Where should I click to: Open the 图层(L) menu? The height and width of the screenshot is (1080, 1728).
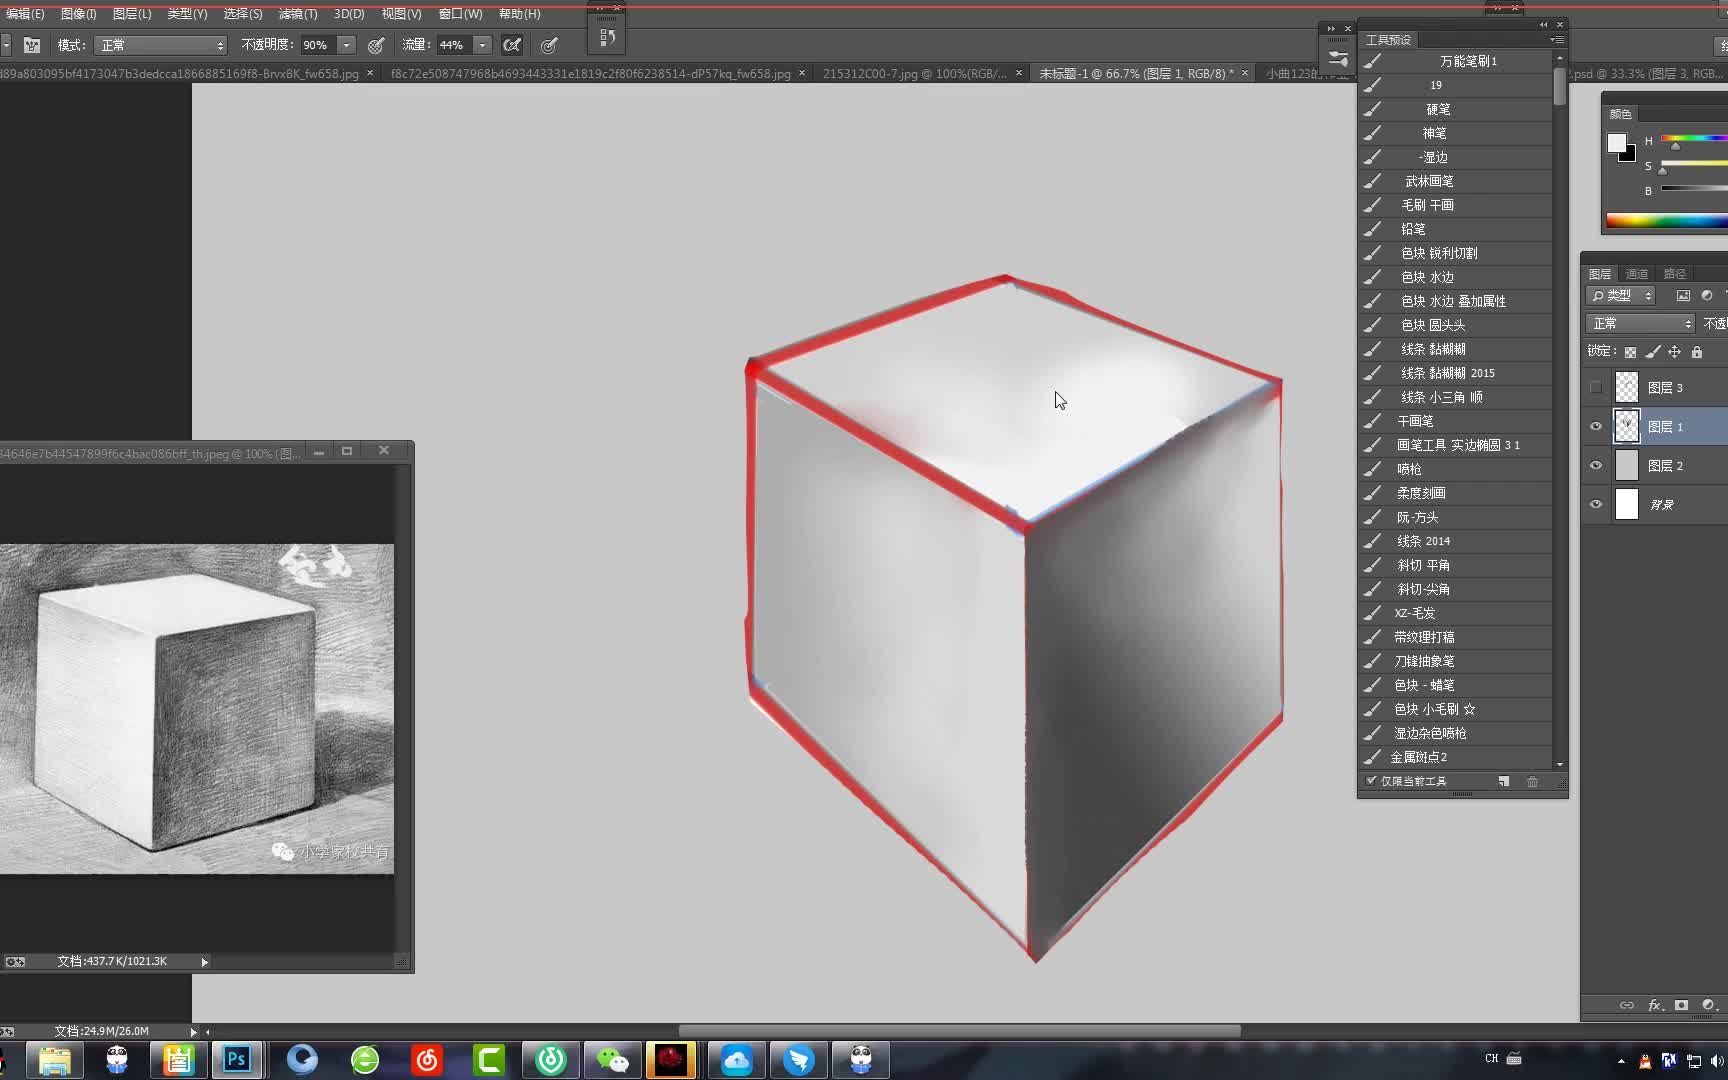[x=132, y=14]
